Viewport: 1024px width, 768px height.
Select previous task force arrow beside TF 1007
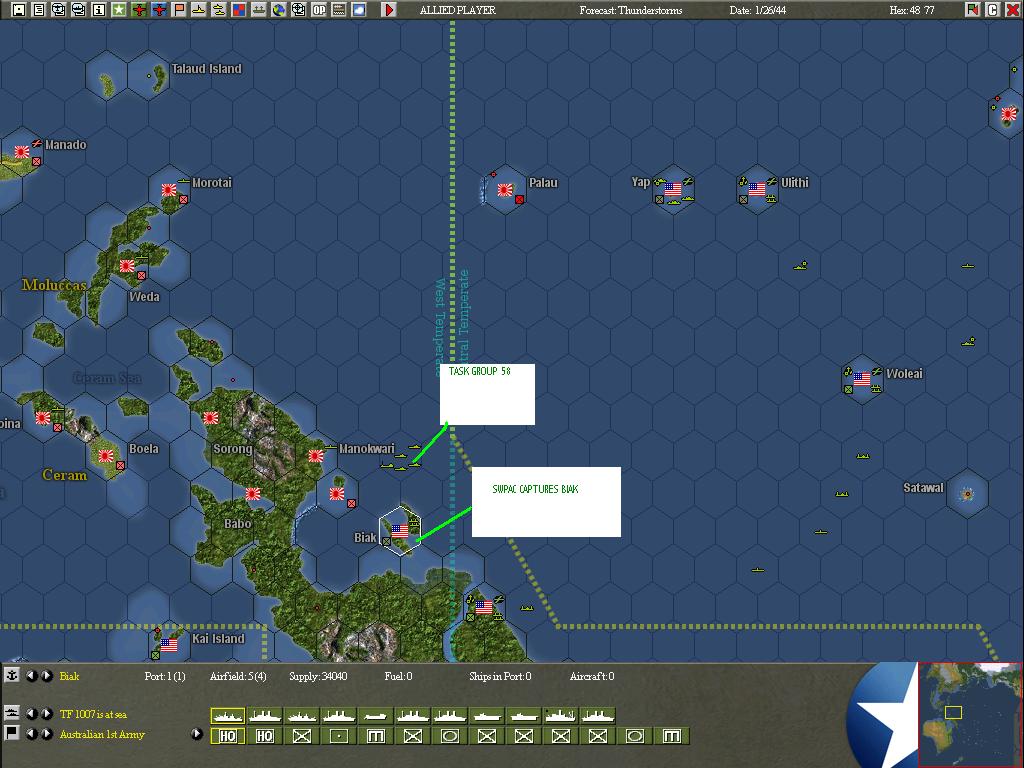(31, 714)
